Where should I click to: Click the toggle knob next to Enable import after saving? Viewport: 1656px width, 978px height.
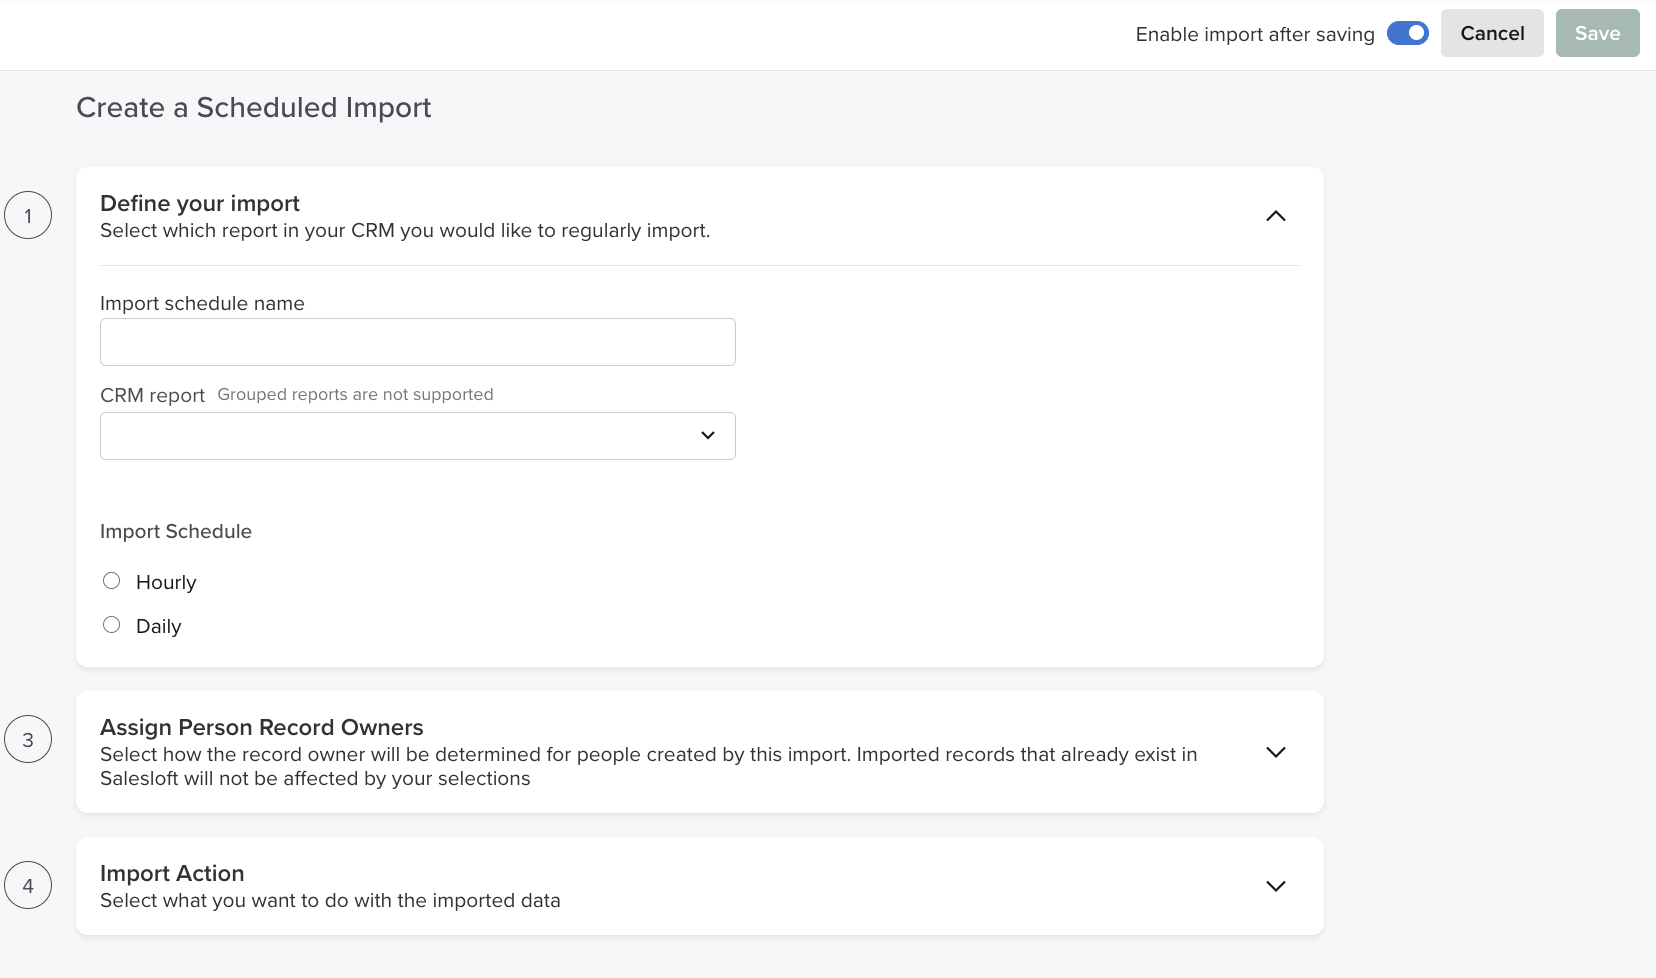(1416, 33)
